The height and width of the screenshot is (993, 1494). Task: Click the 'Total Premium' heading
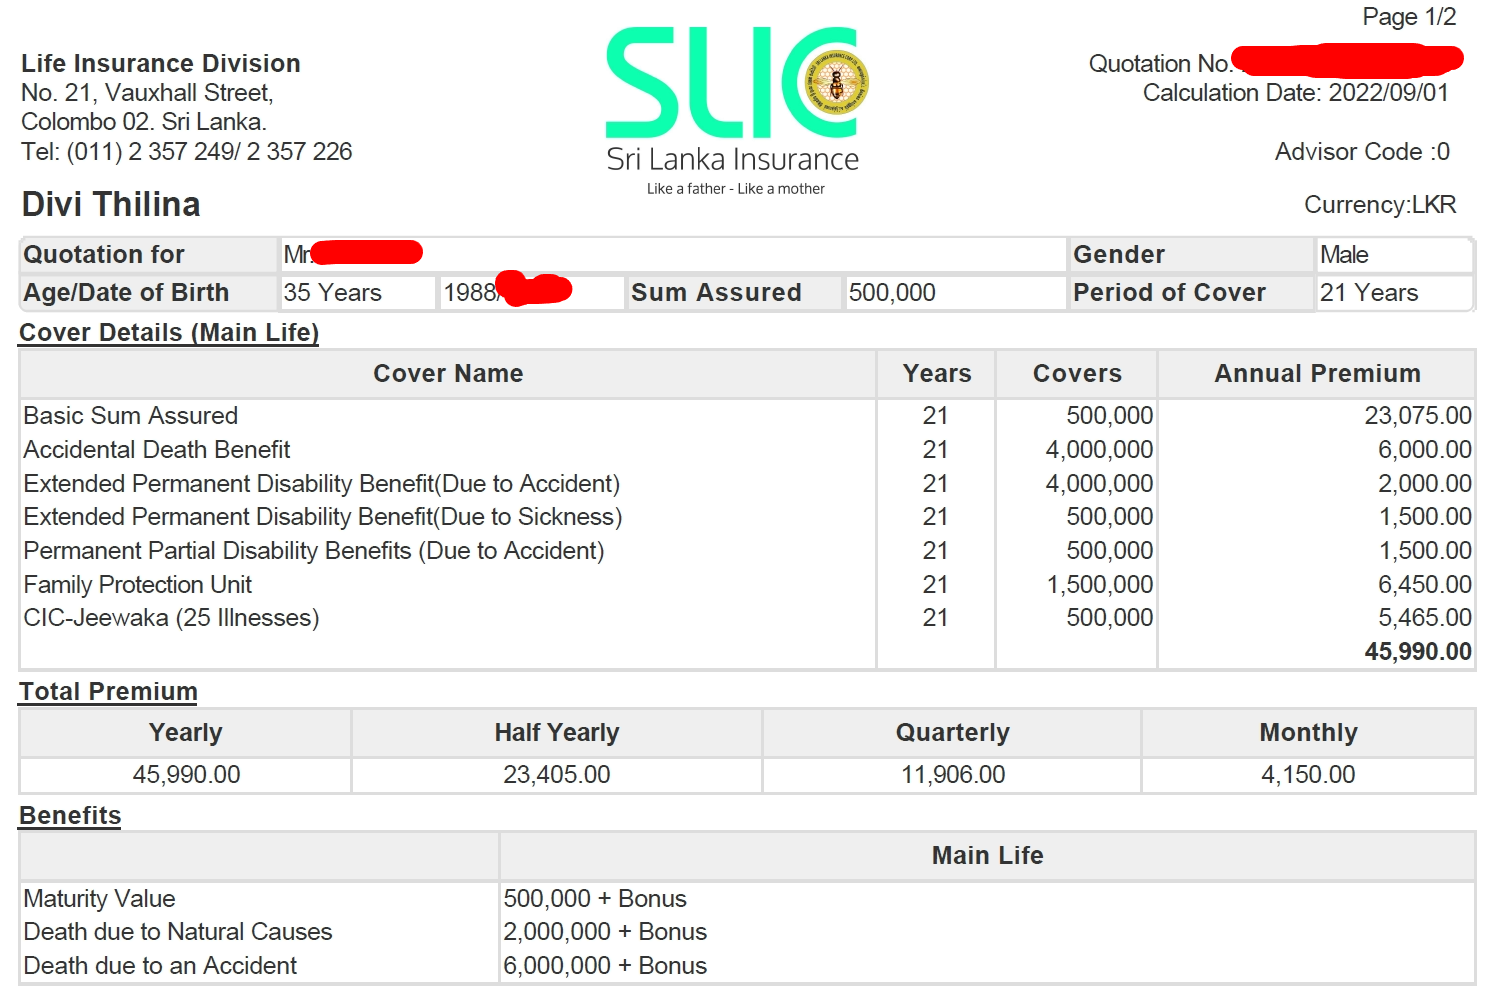108,692
